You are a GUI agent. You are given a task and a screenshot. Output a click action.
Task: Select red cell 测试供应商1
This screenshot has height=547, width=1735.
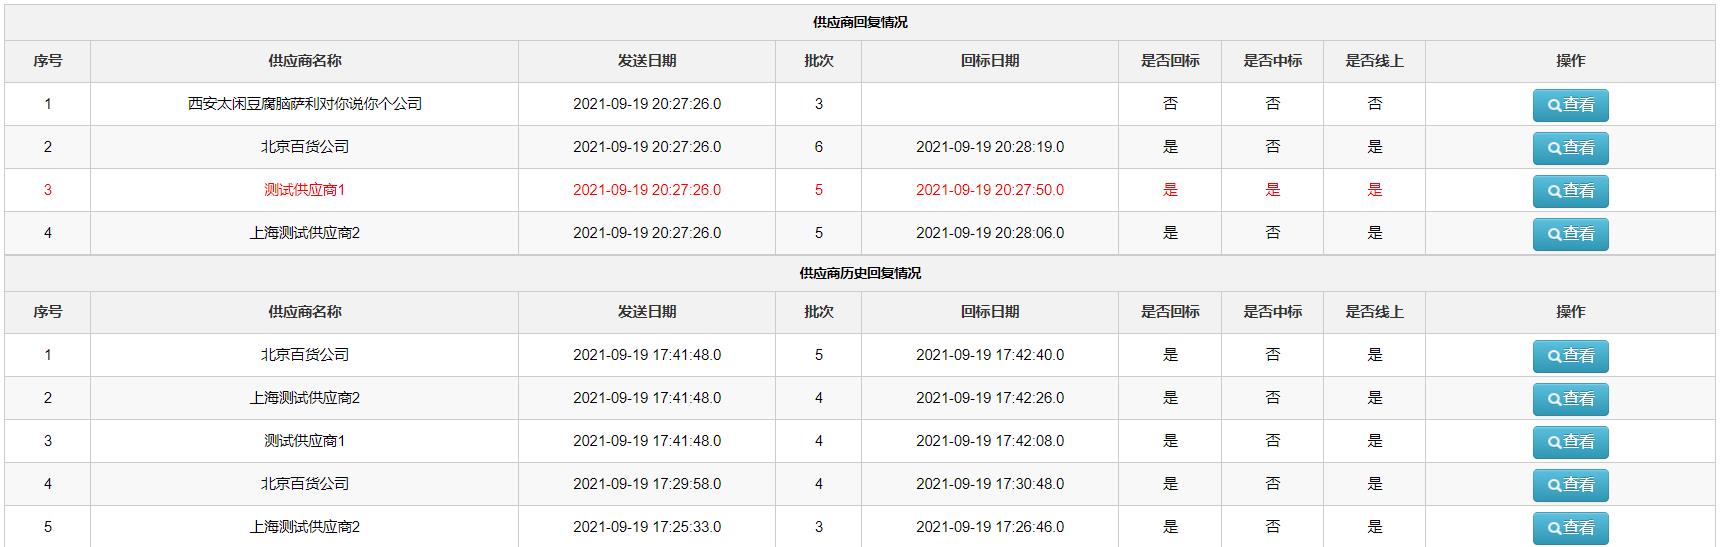[x=304, y=190]
